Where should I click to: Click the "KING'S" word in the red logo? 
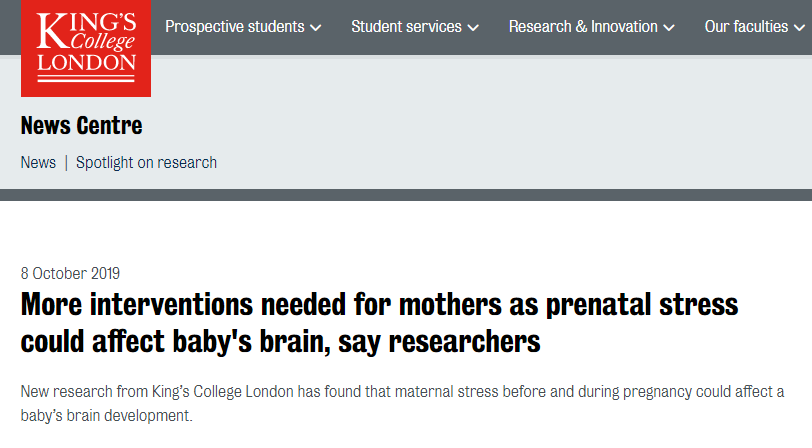click(86, 28)
